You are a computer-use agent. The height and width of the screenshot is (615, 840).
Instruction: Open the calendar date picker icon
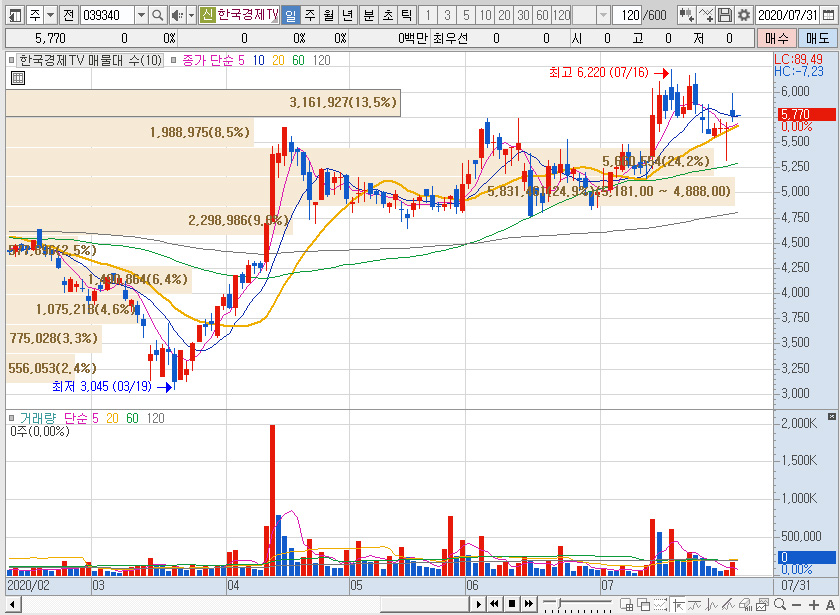[828, 15]
